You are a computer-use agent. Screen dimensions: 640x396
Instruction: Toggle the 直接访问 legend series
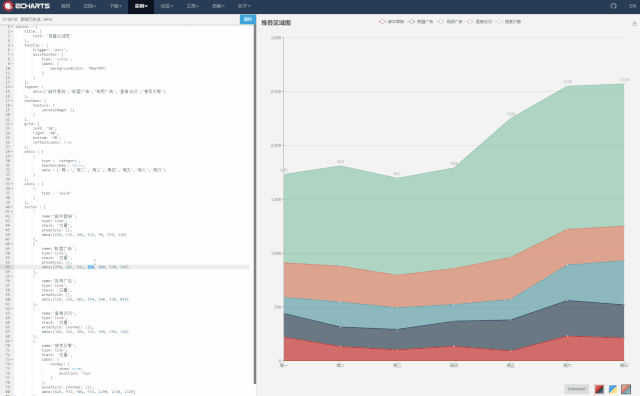coord(479,22)
